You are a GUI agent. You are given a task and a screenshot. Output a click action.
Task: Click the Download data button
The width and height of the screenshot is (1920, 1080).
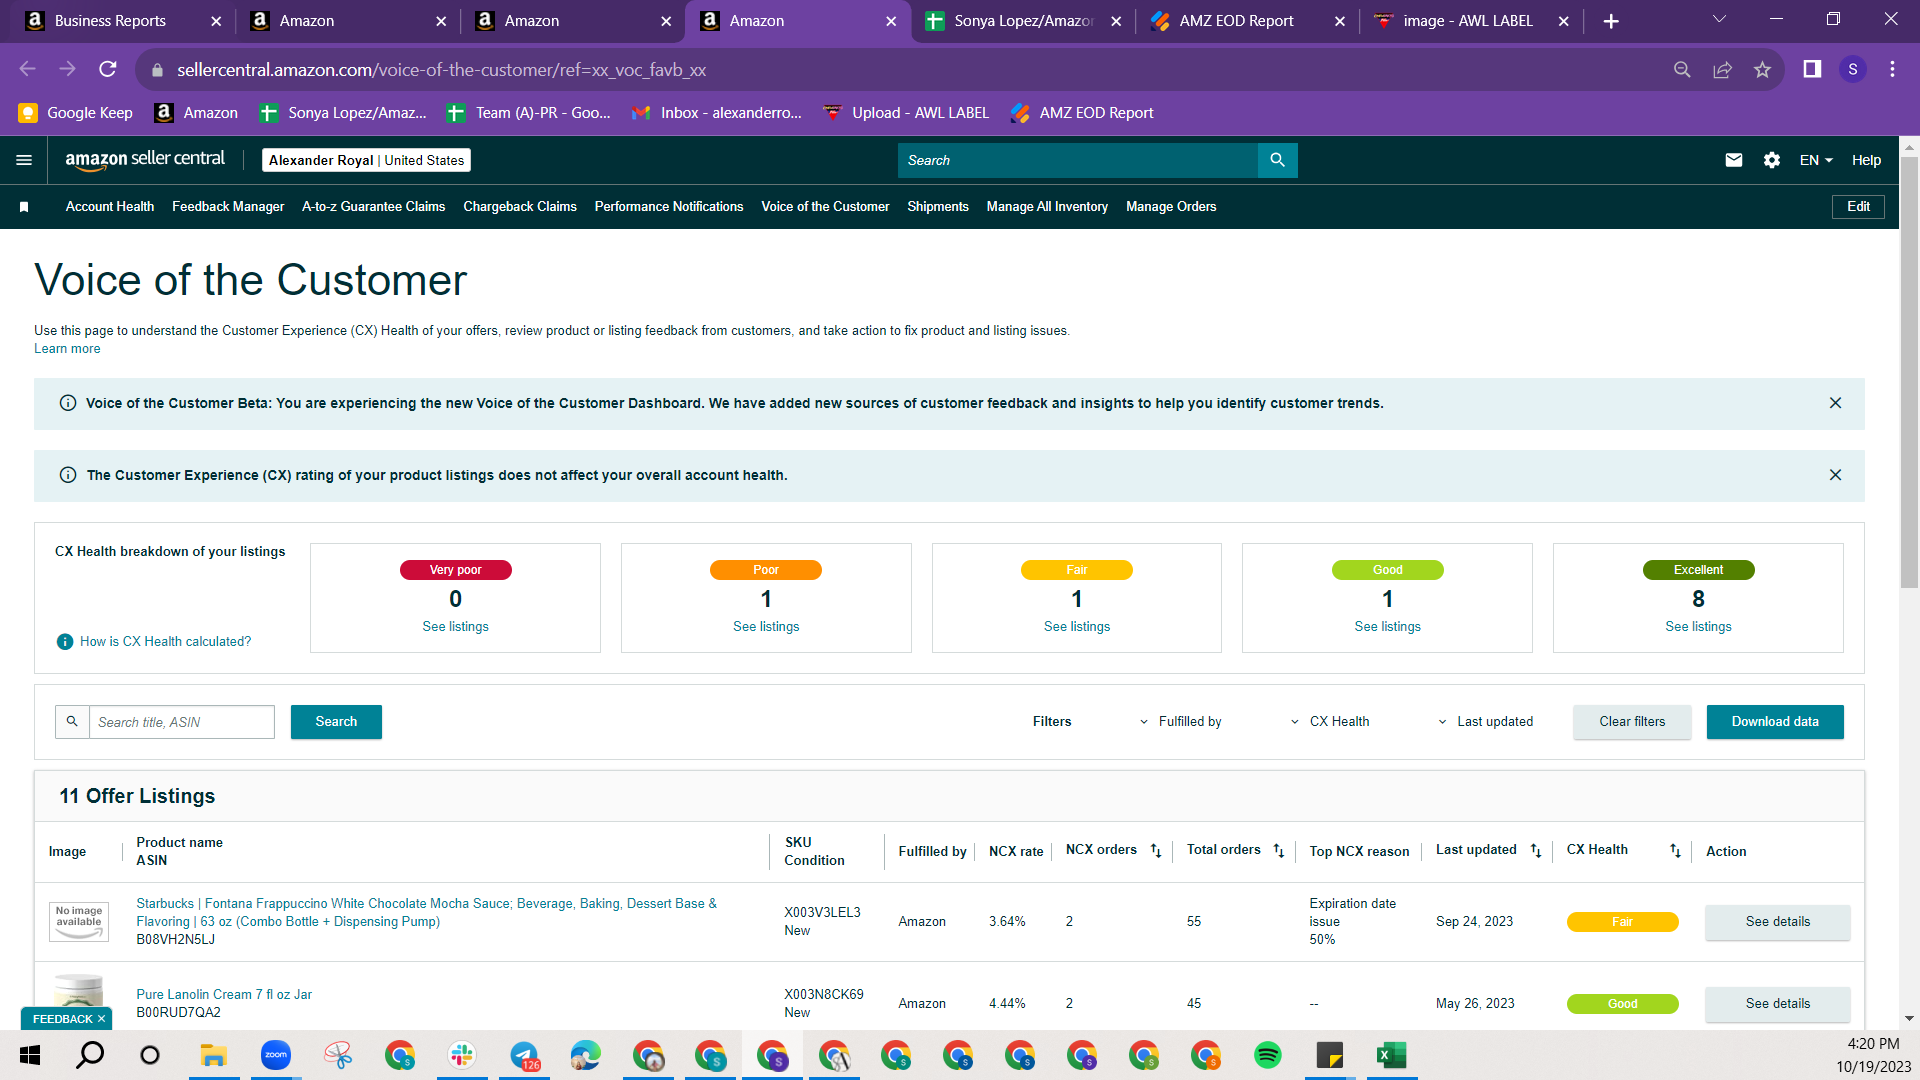coord(1775,722)
